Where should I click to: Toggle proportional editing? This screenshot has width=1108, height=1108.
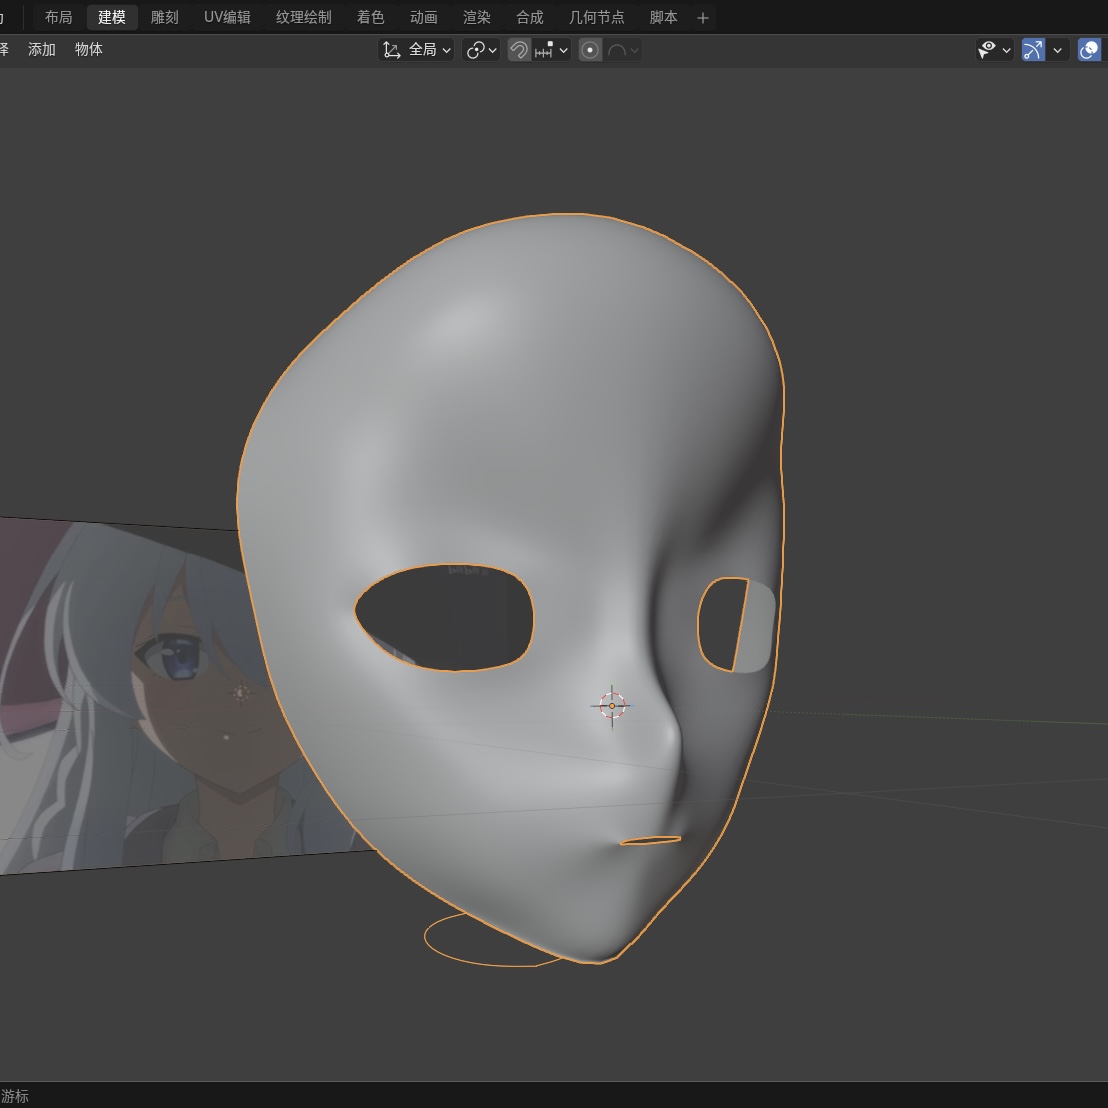pos(590,50)
